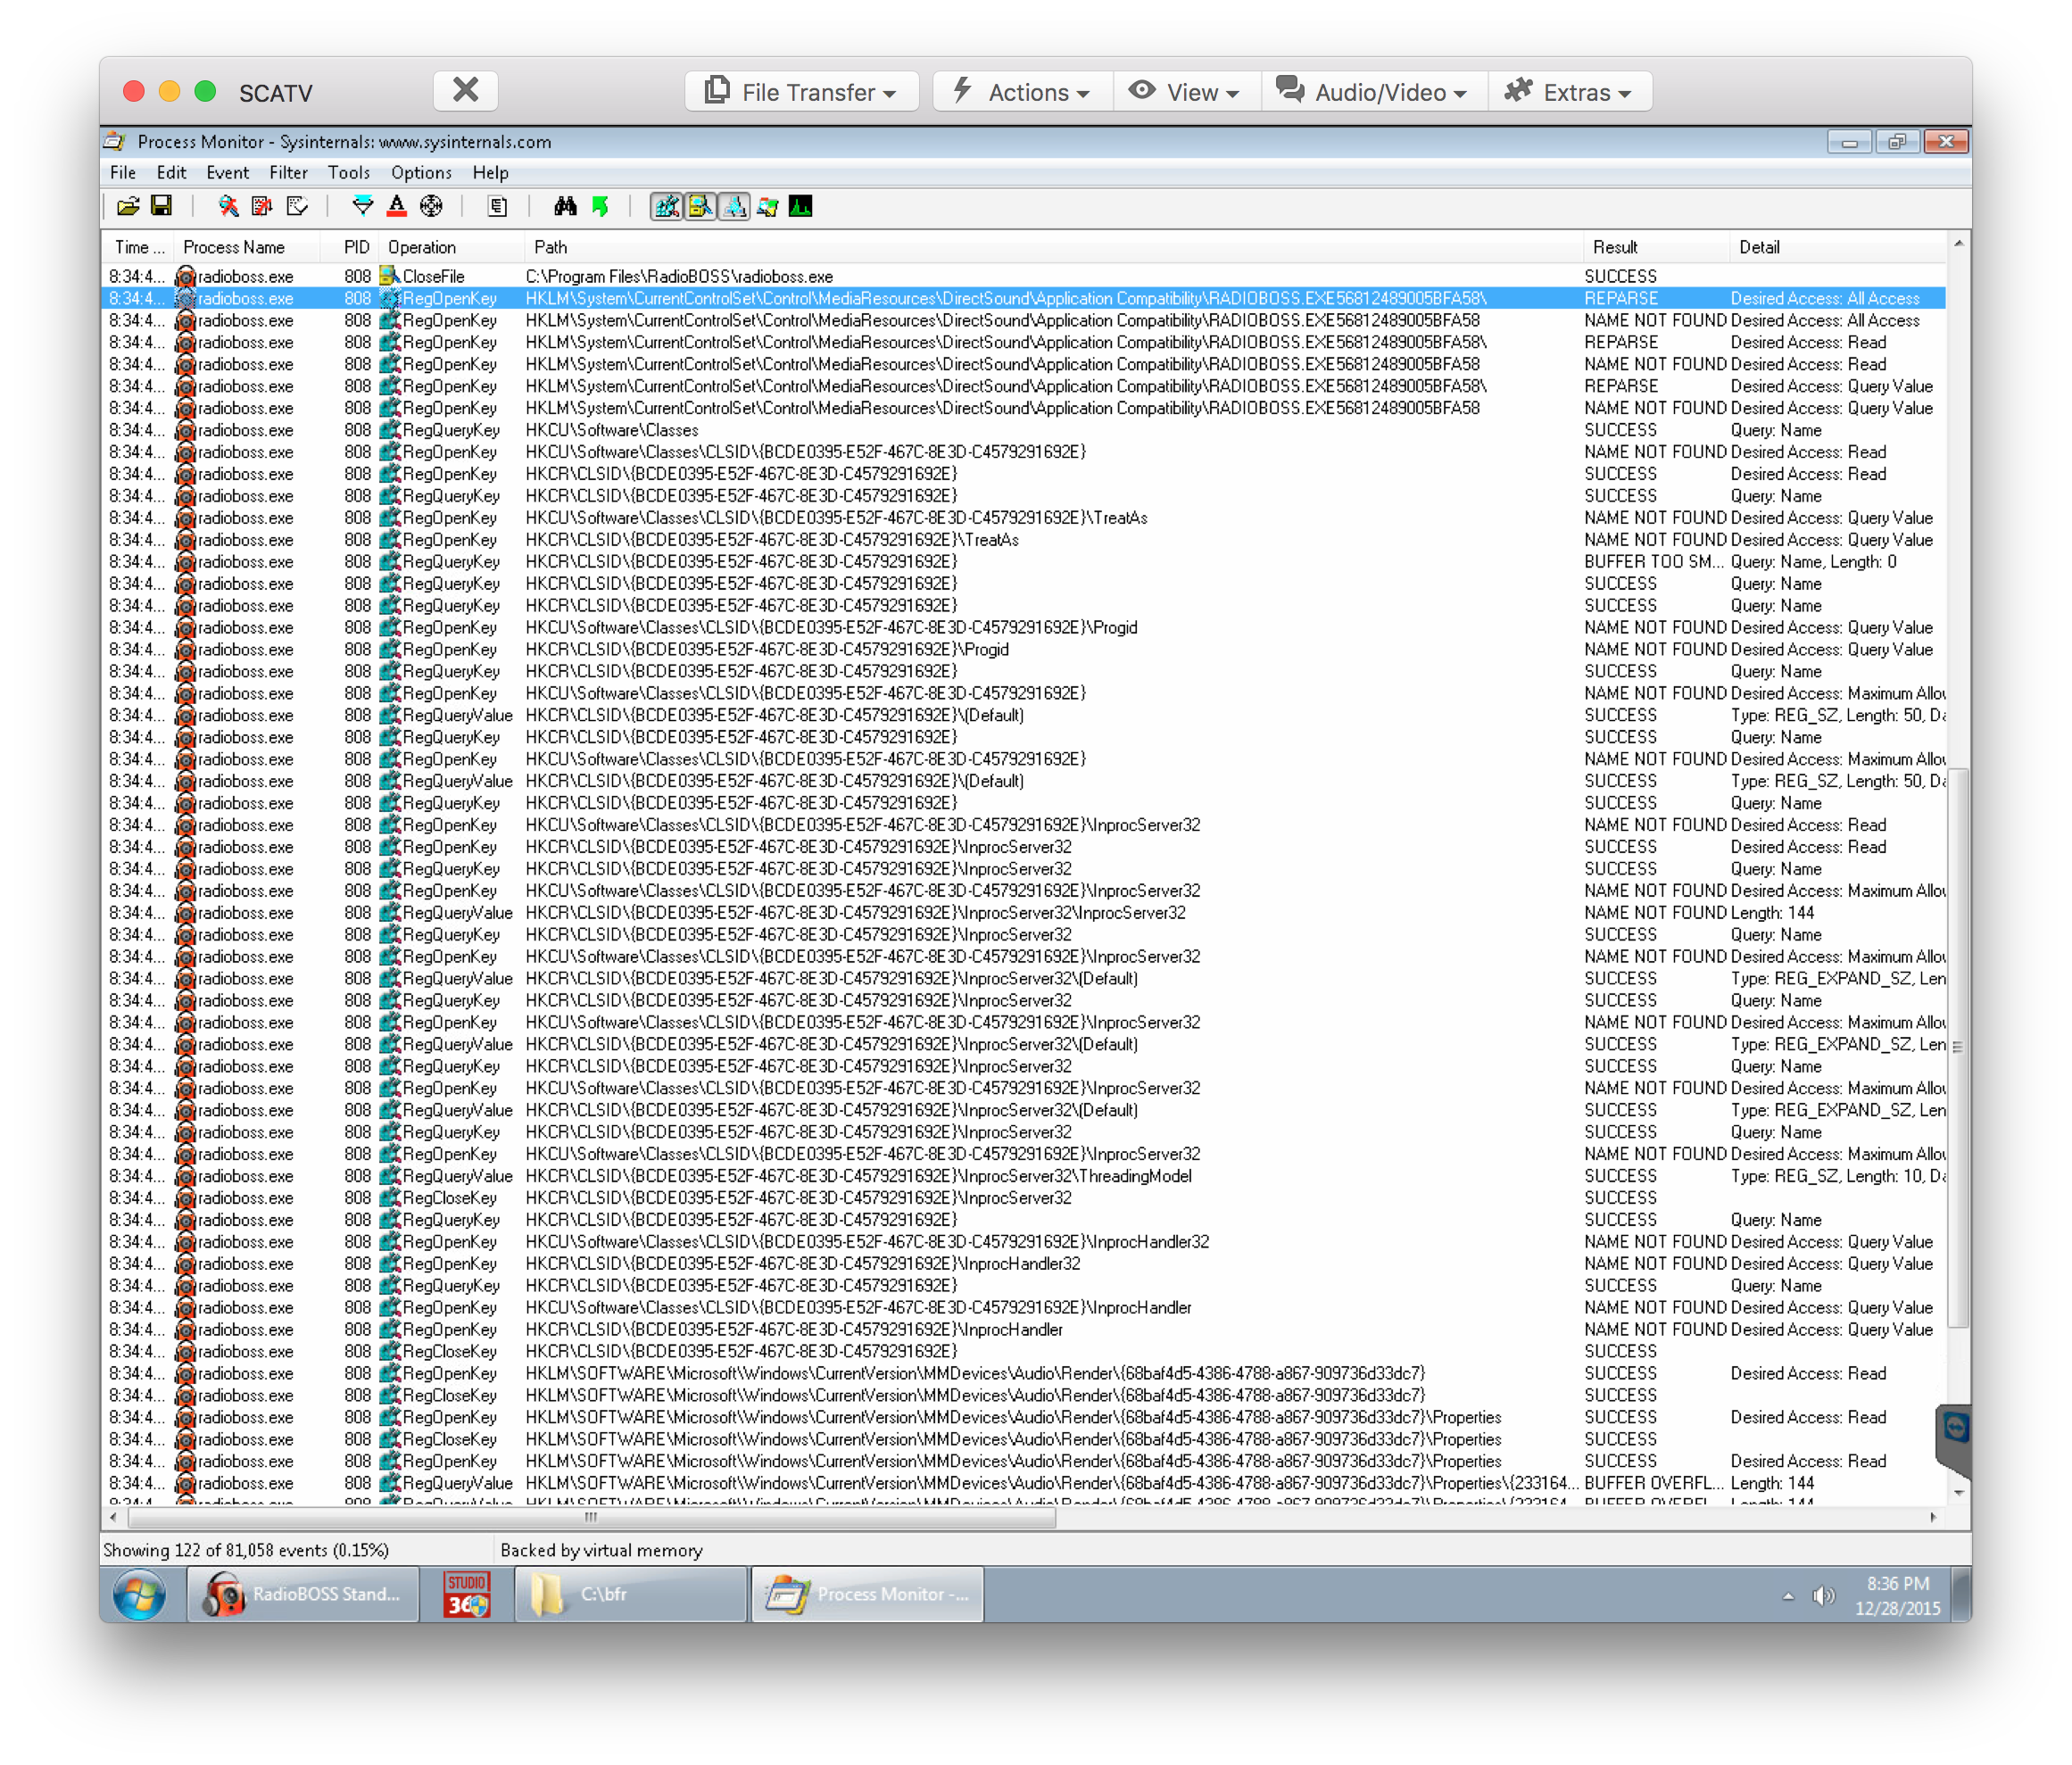The width and height of the screenshot is (2072, 1765).
Task: Sort by Result column header
Action: click(x=1656, y=247)
